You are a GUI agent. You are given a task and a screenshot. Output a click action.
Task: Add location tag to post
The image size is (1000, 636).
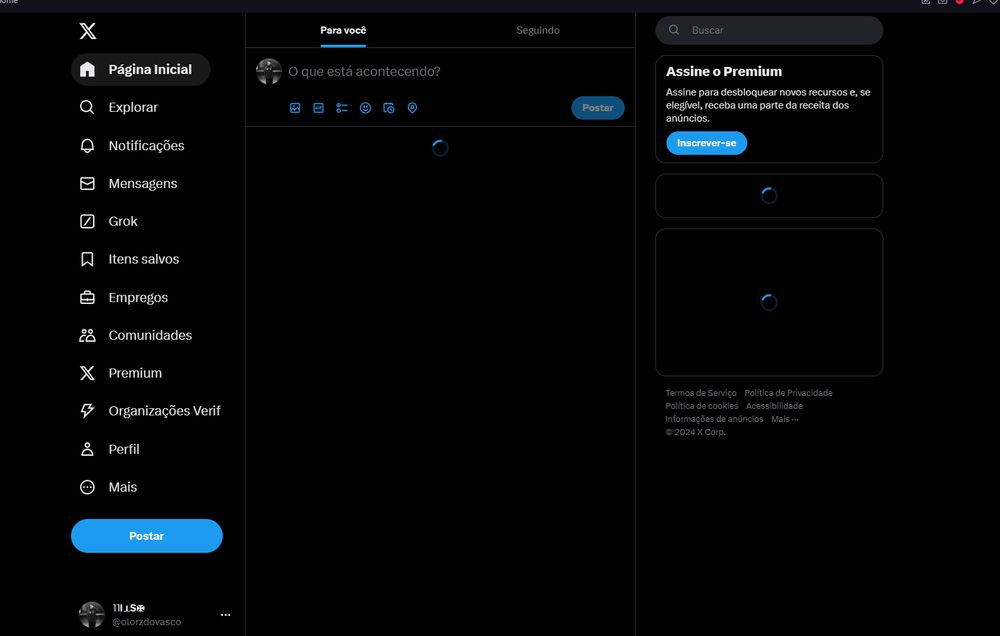tap(413, 108)
